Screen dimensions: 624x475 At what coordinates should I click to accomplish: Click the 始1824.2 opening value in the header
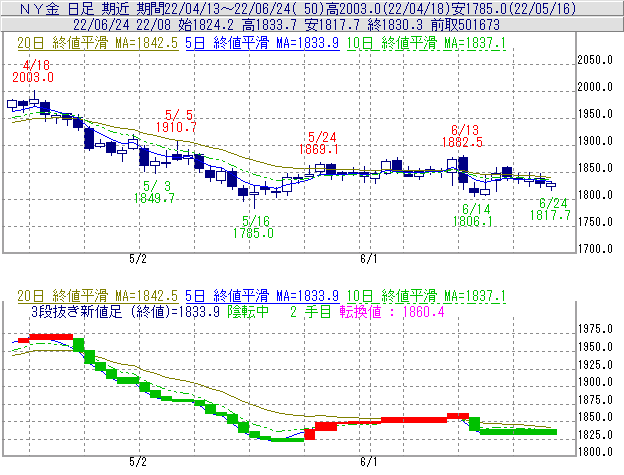(206, 25)
